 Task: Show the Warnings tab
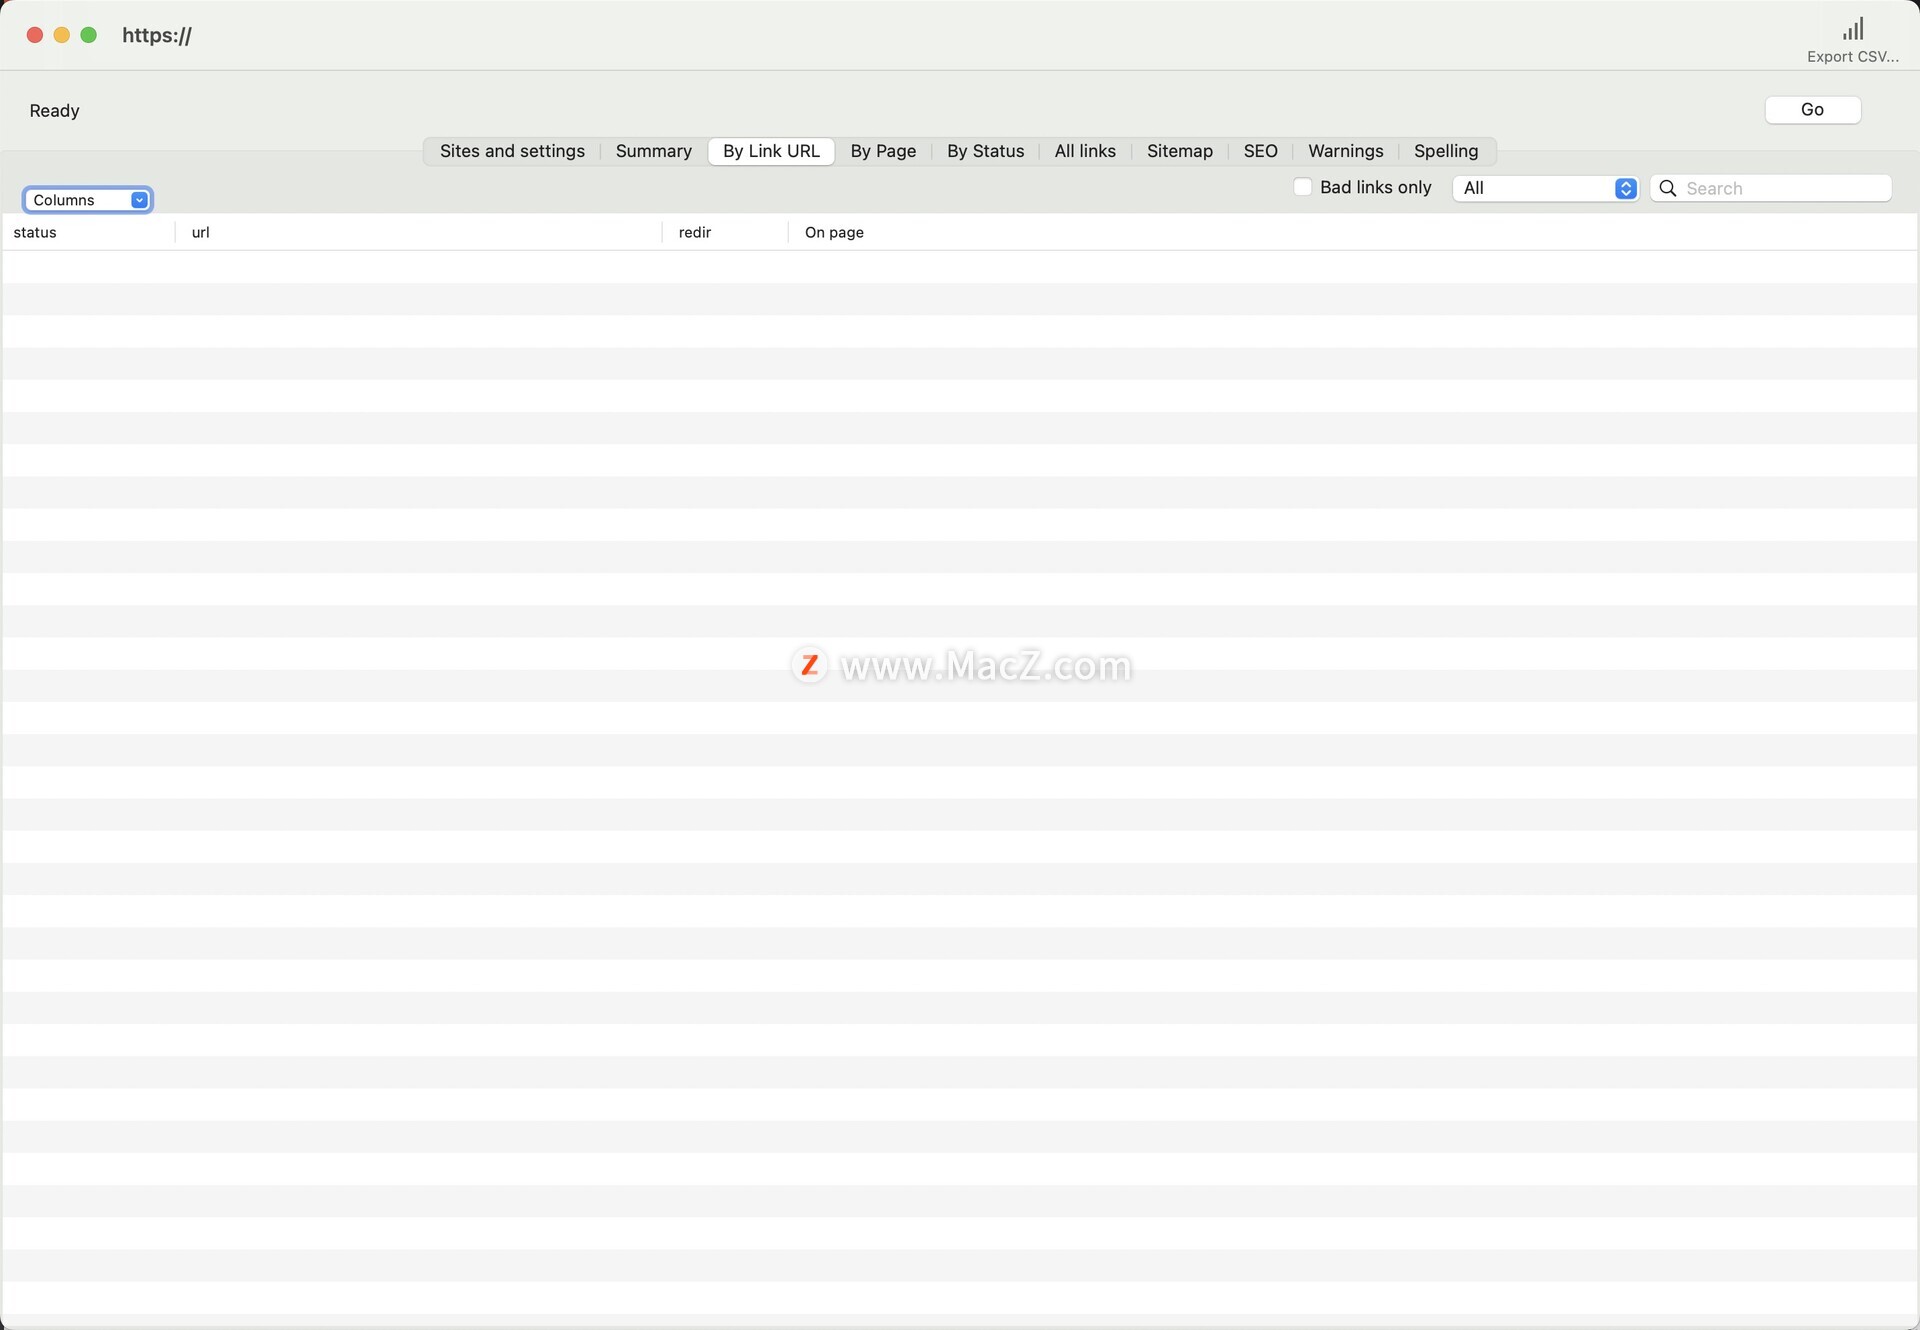1345,151
